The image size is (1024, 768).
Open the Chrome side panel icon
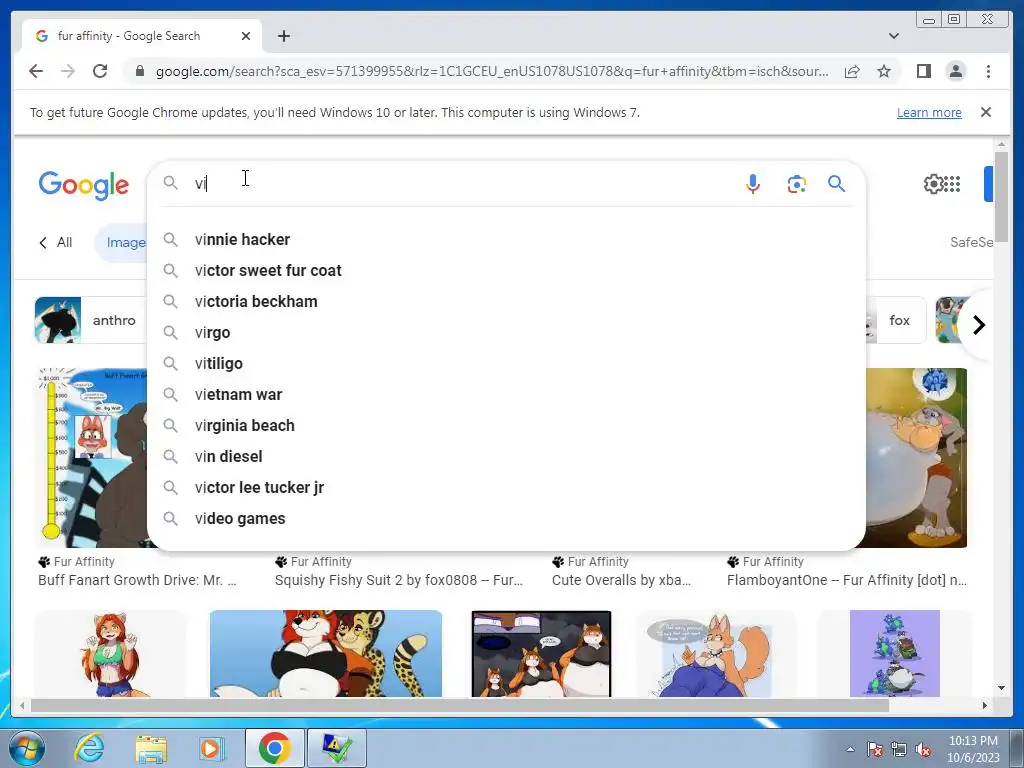(923, 71)
